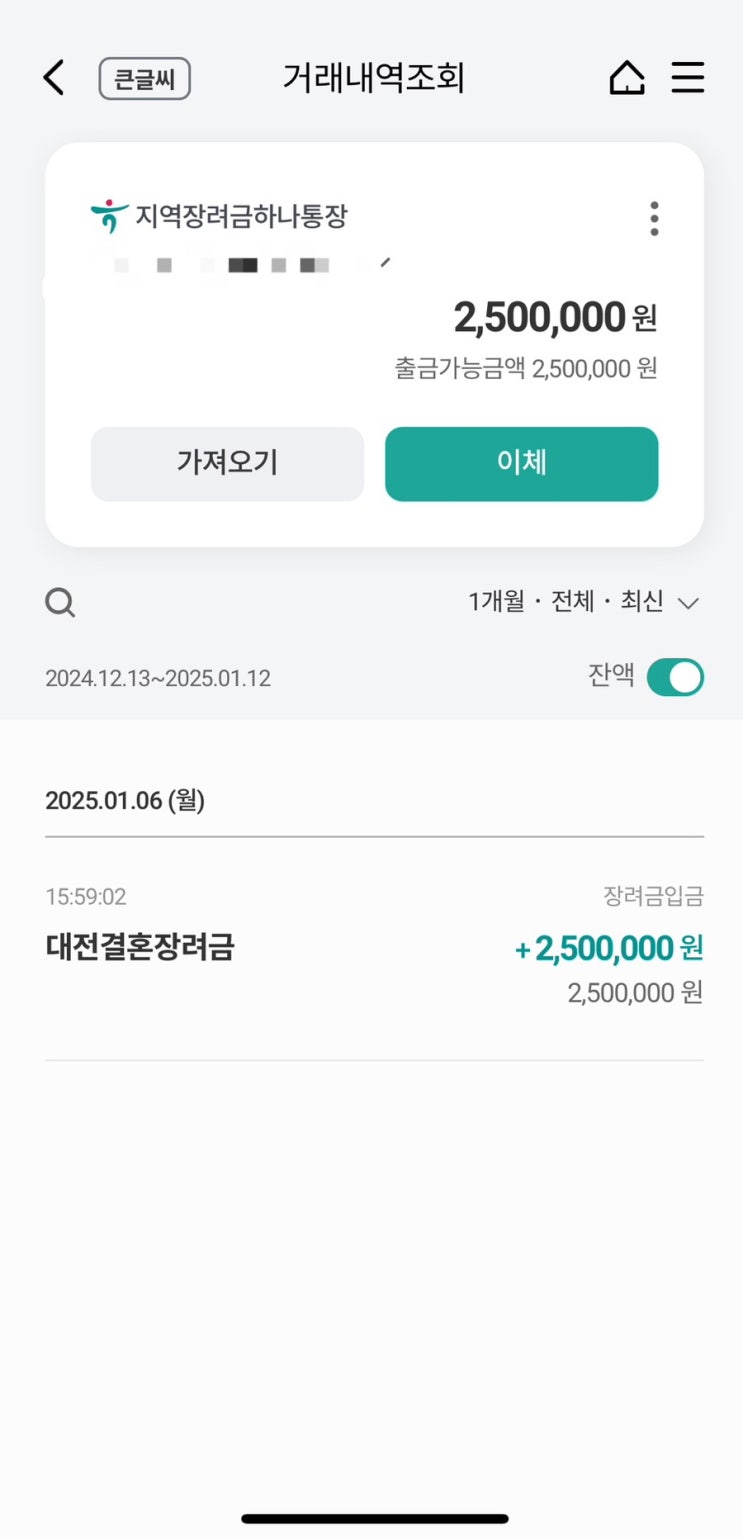Open account options three-dot menu
The height and width of the screenshot is (1539, 743).
[654, 218]
